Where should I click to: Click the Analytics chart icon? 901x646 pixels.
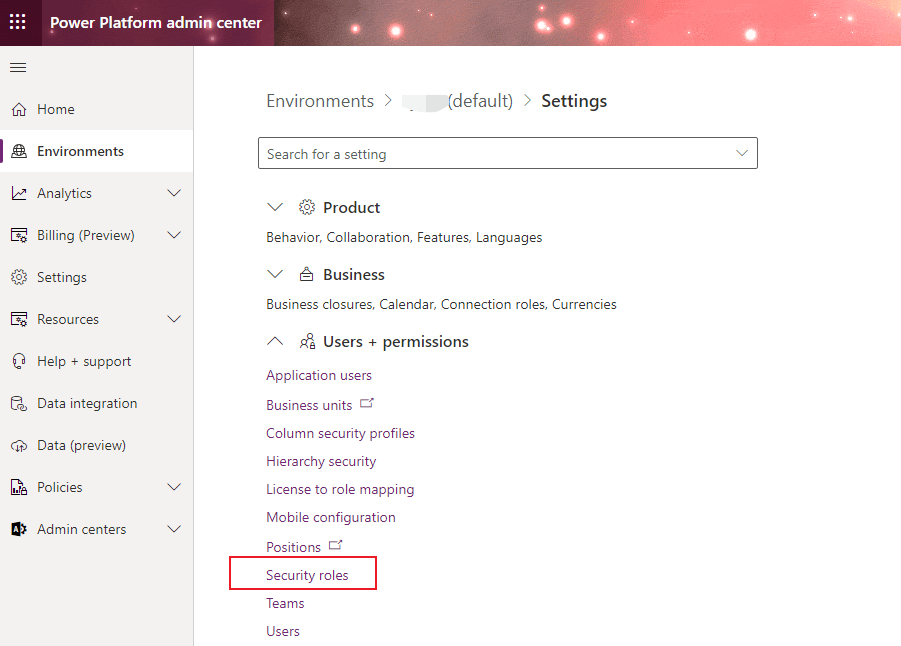19,193
